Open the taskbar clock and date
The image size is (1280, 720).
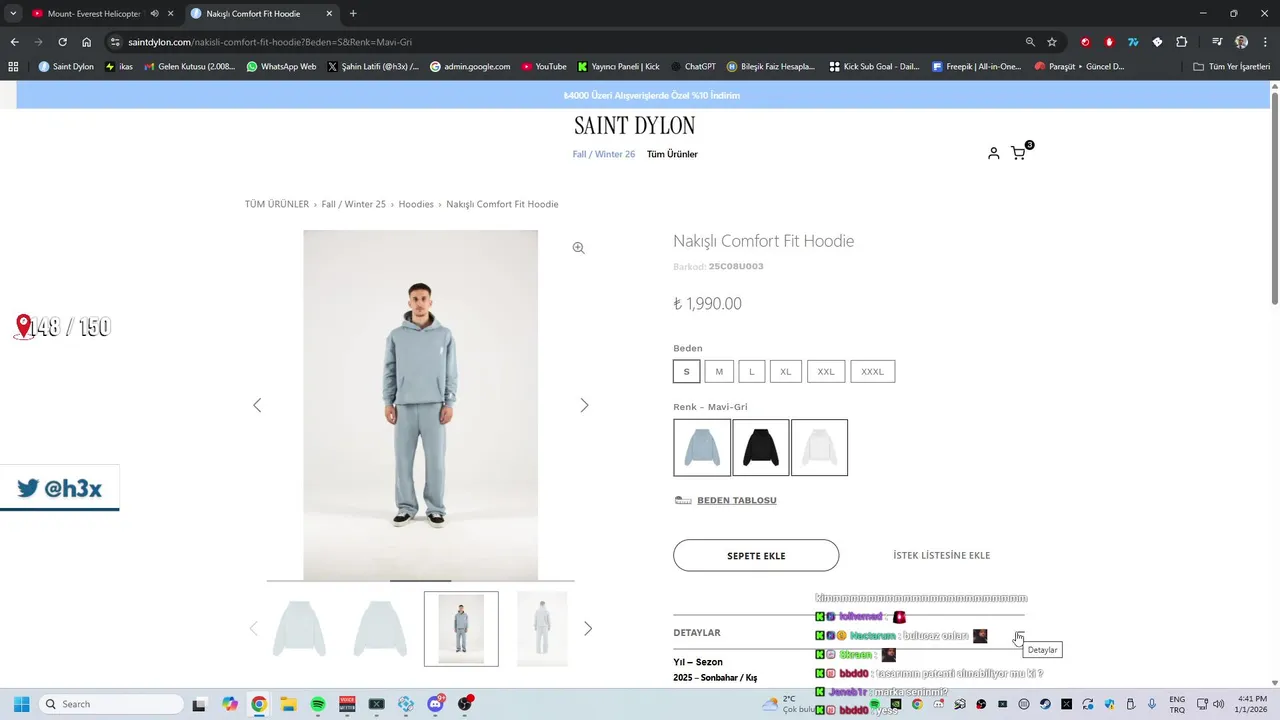click(x=1252, y=704)
